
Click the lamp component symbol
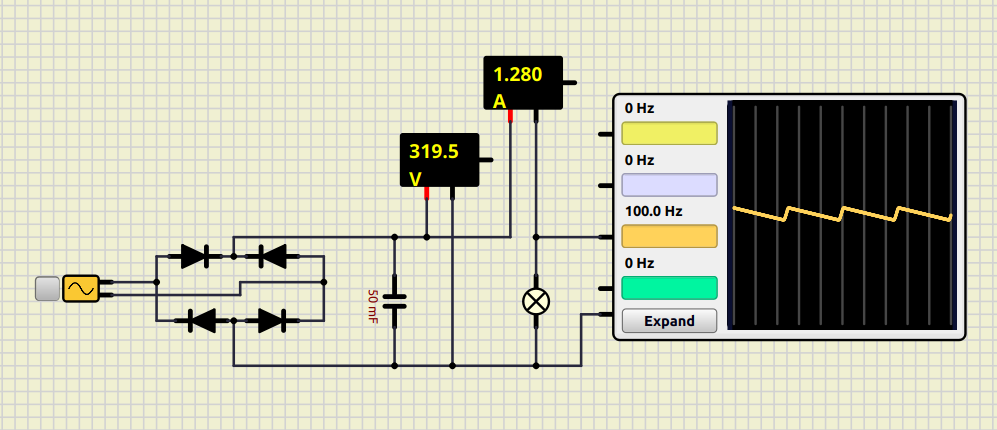pyautogui.click(x=537, y=301)
